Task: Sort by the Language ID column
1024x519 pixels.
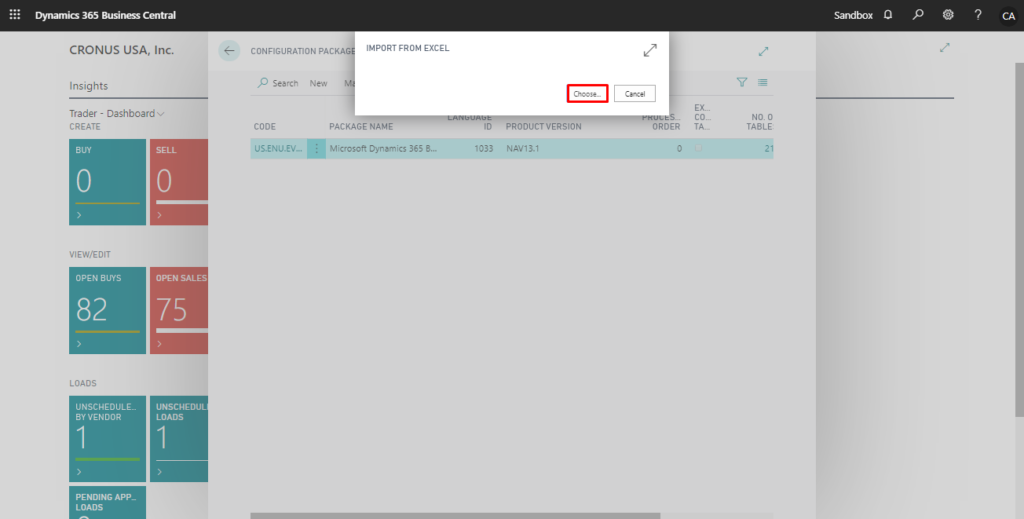Action: coord(470,122)
